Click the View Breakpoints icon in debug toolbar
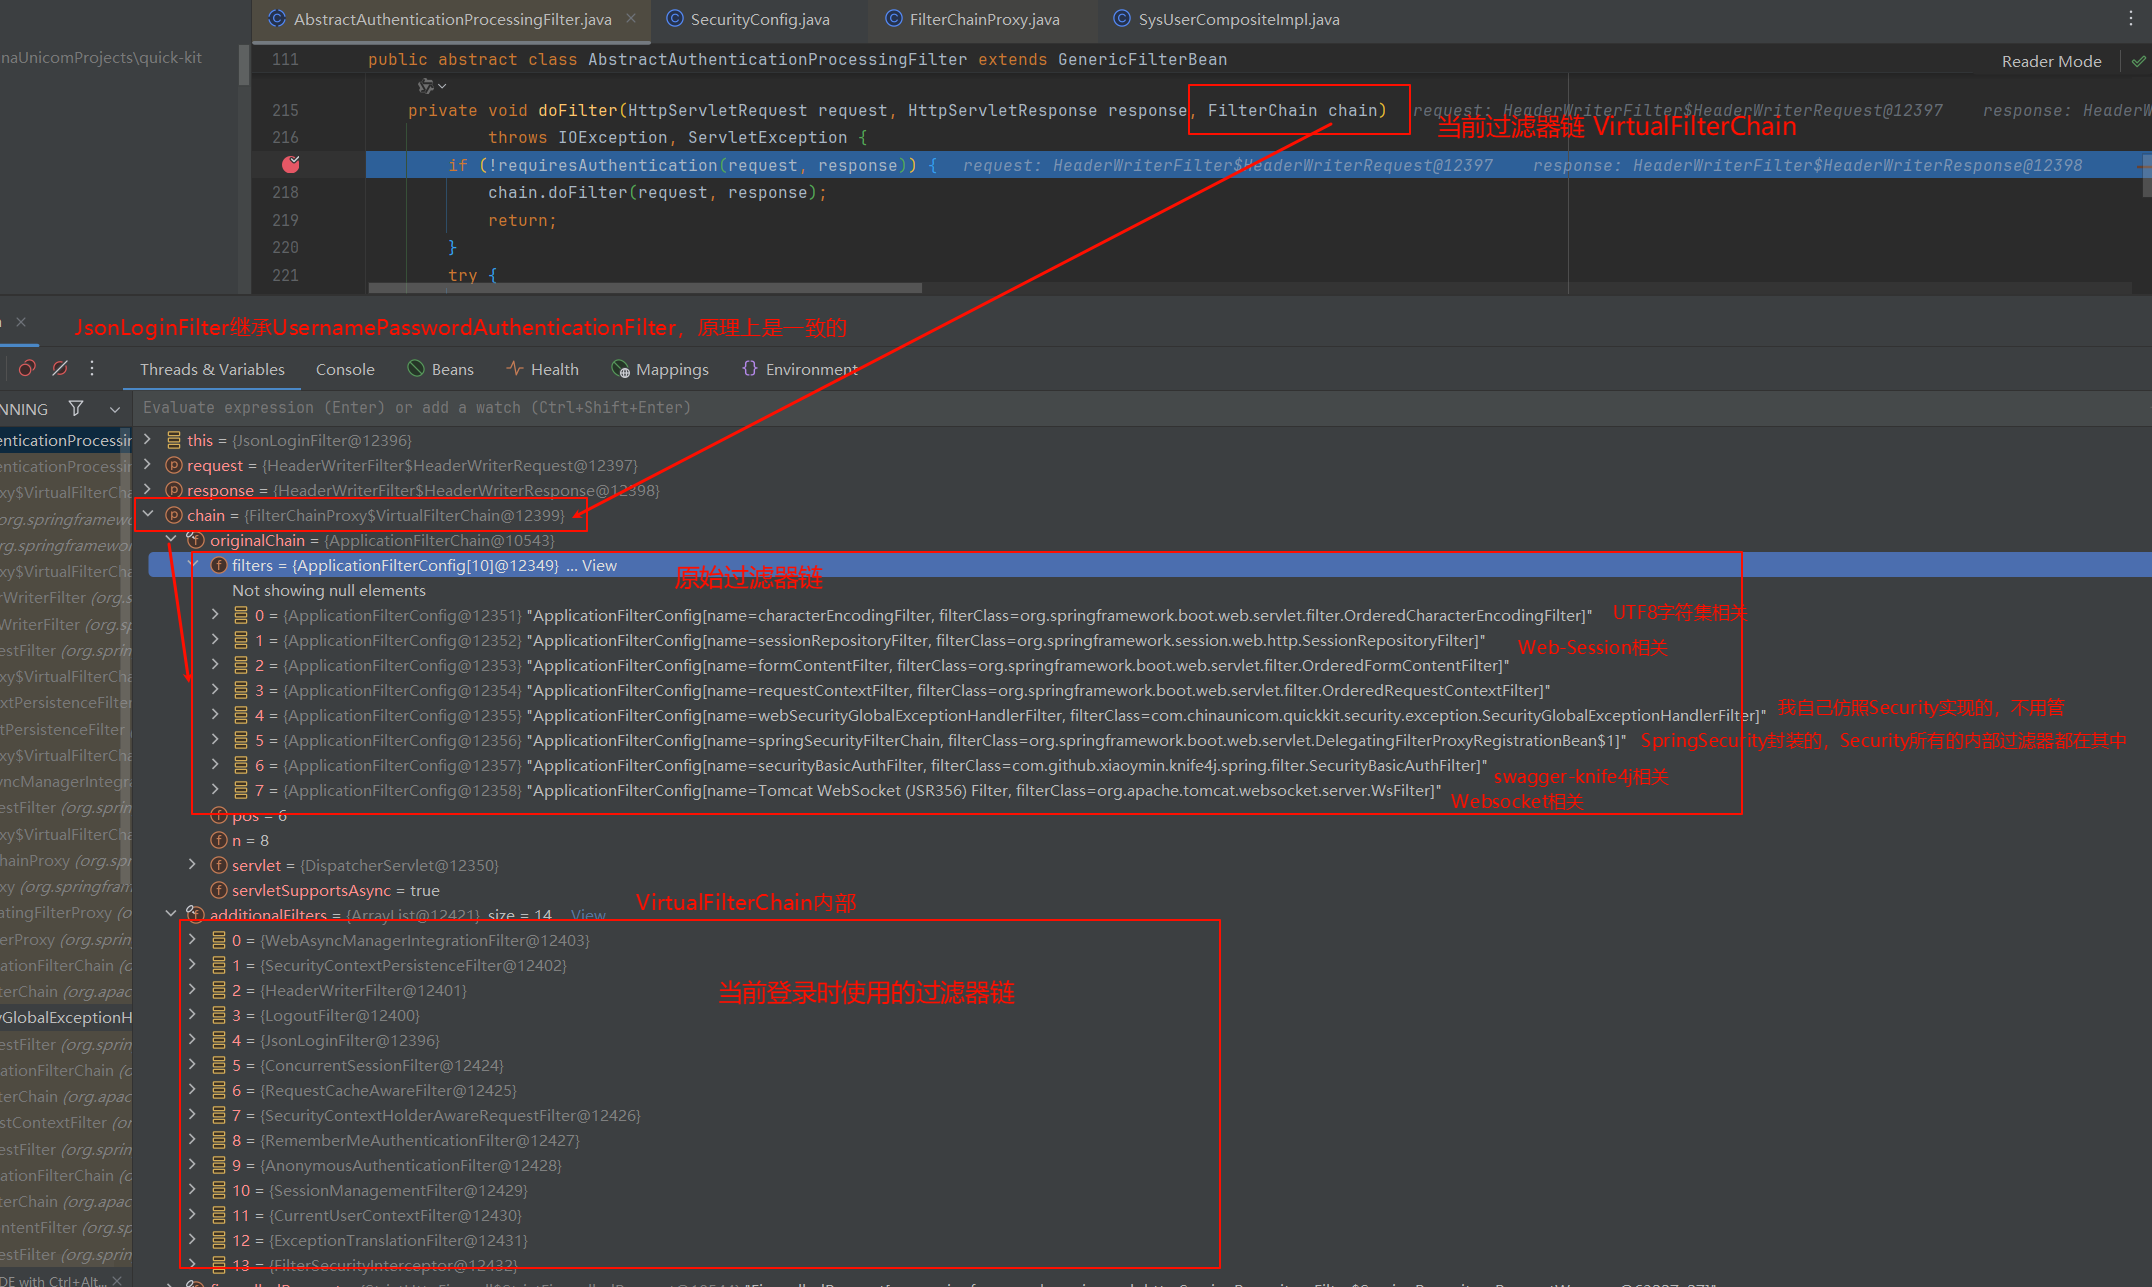Viewport: 2152px width, 1287px height. 27,369
